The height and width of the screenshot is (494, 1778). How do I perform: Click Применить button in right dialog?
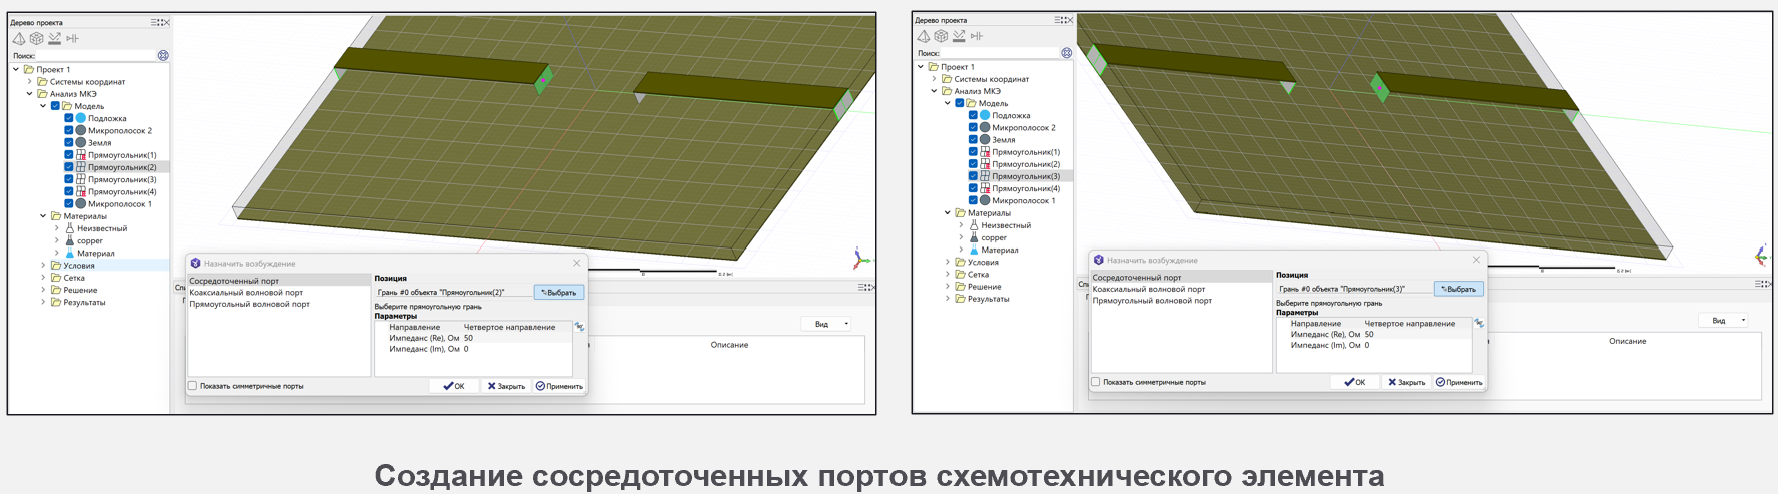click(x=1459, y=382)
